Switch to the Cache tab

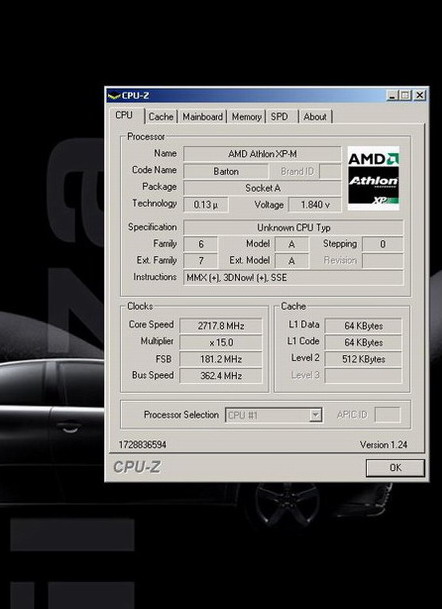click(161, 117)
